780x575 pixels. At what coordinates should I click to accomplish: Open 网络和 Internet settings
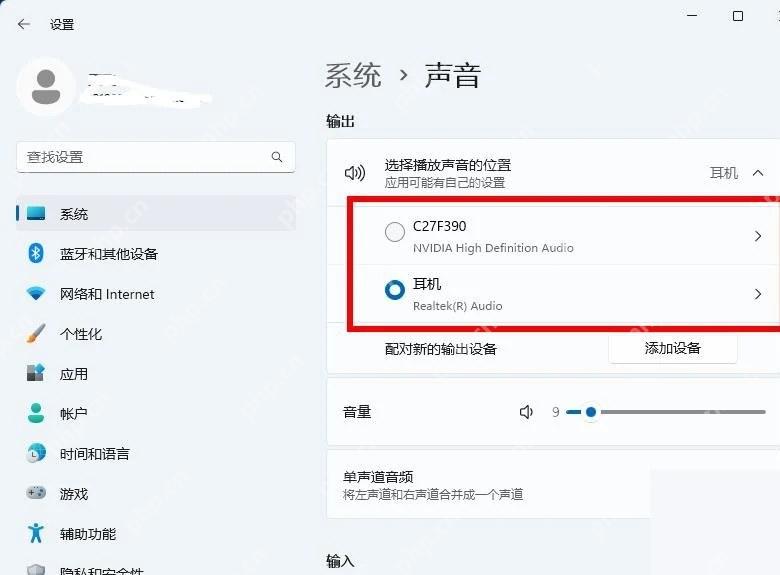click(x=156, y=293)
